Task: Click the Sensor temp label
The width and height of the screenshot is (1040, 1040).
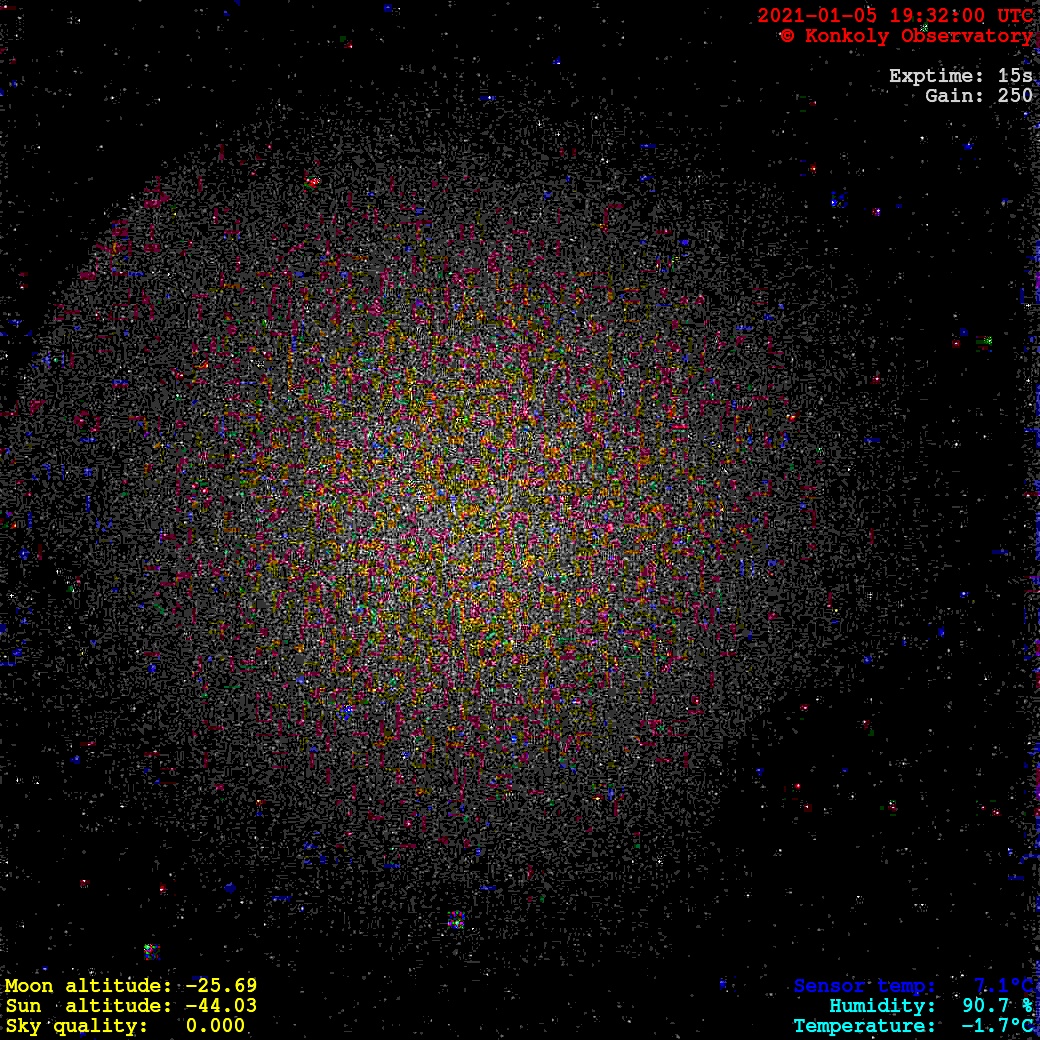Action: (x=865, y=986)
